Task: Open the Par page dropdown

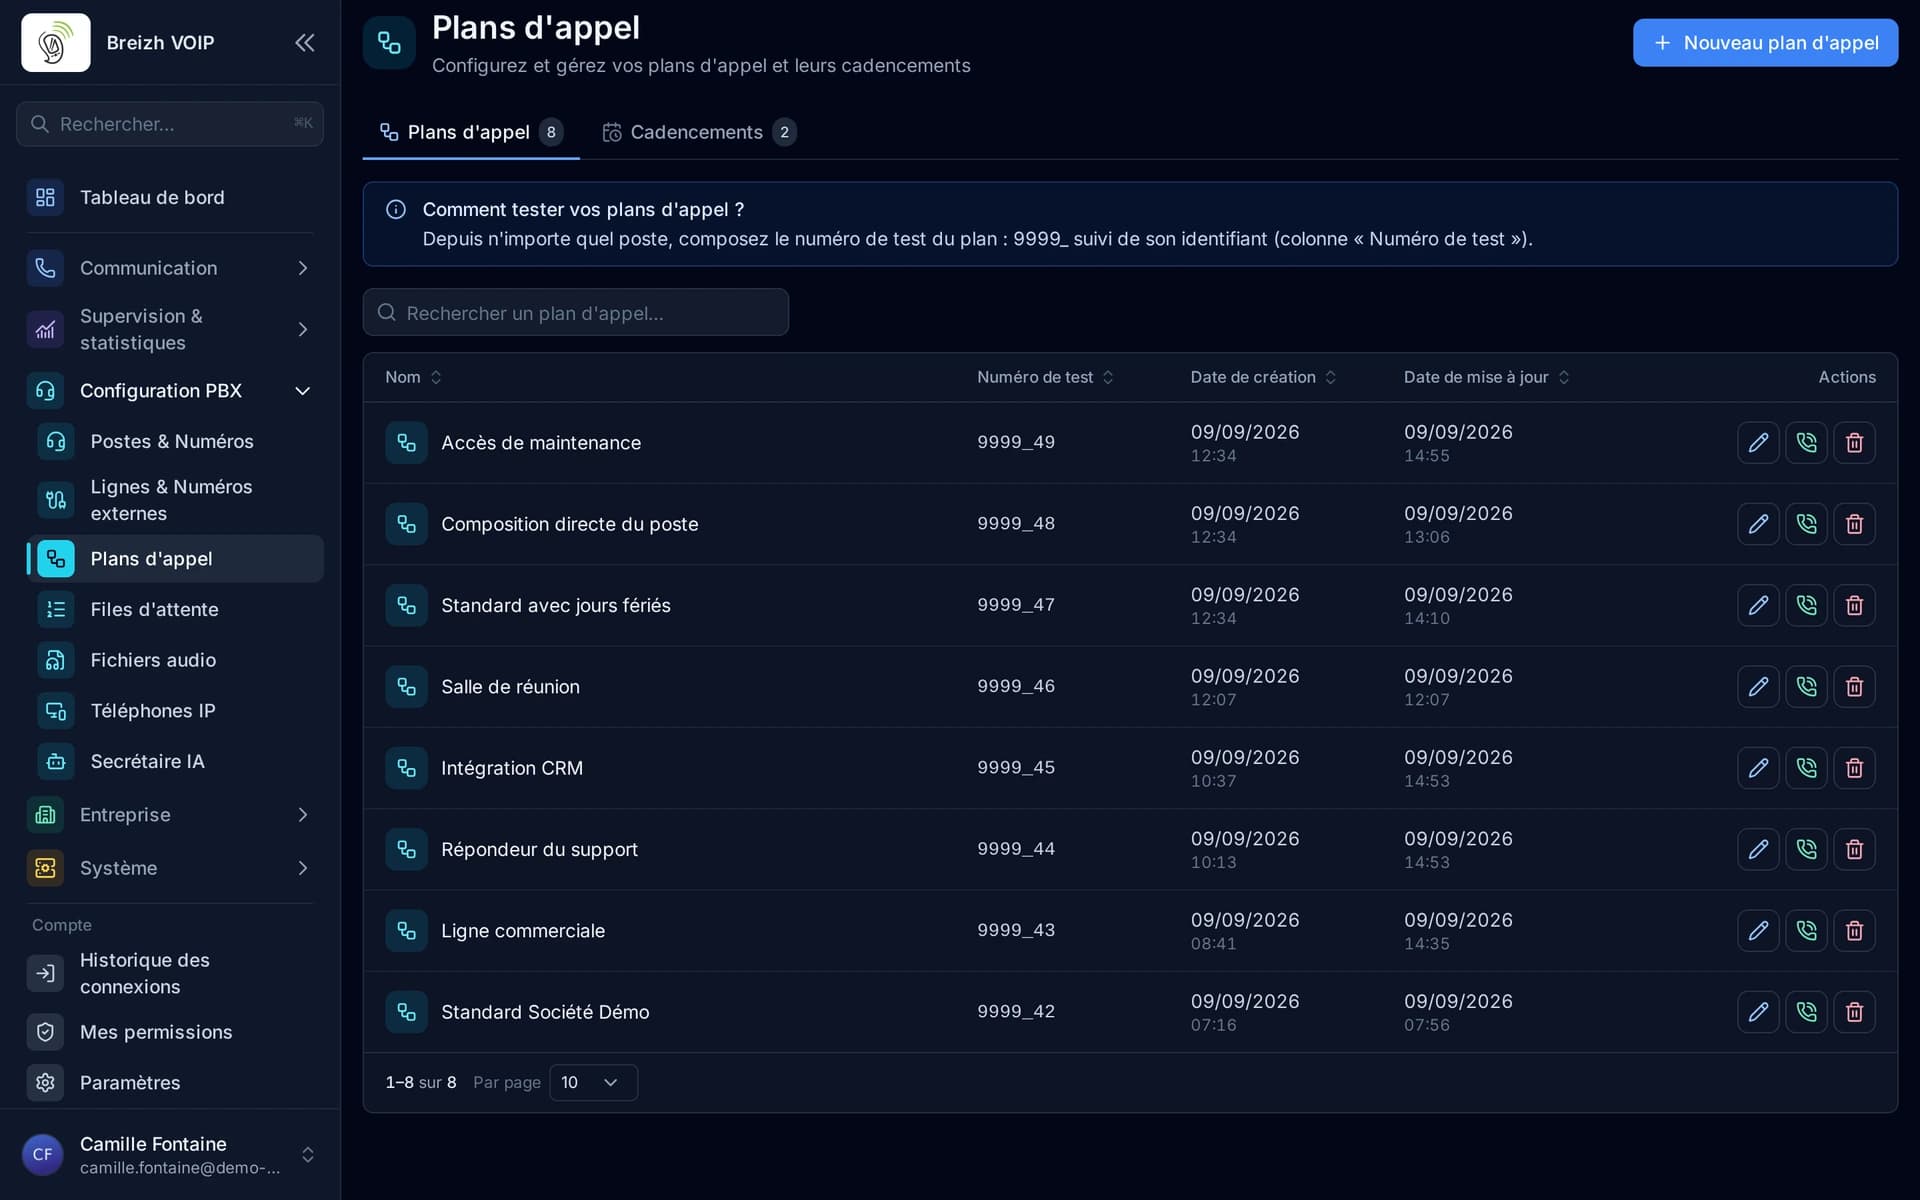Action: coord(593,1083)
